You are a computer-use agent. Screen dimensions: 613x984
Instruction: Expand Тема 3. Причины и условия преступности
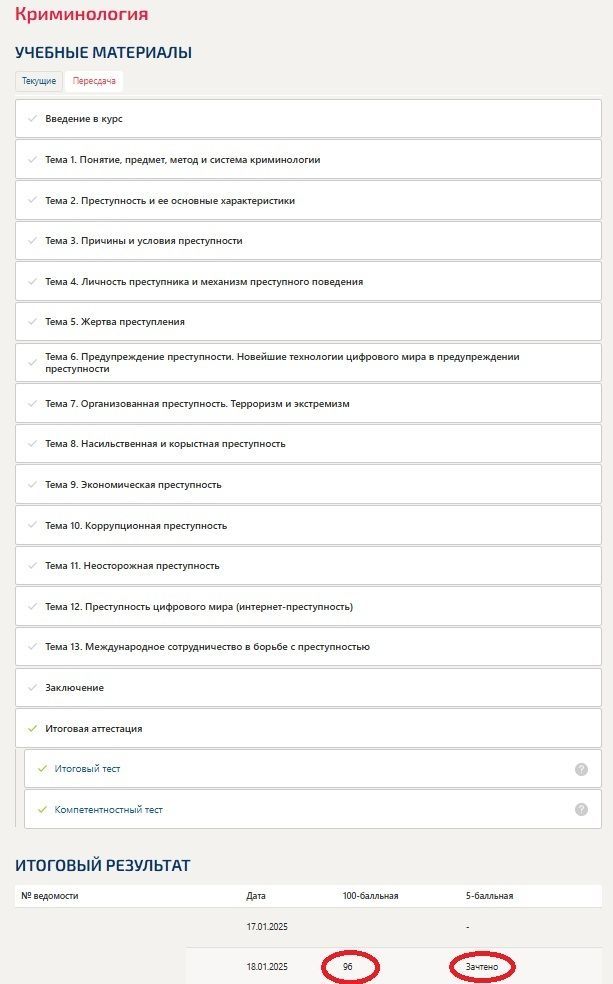pyautogui.click(x=308, y=240)
